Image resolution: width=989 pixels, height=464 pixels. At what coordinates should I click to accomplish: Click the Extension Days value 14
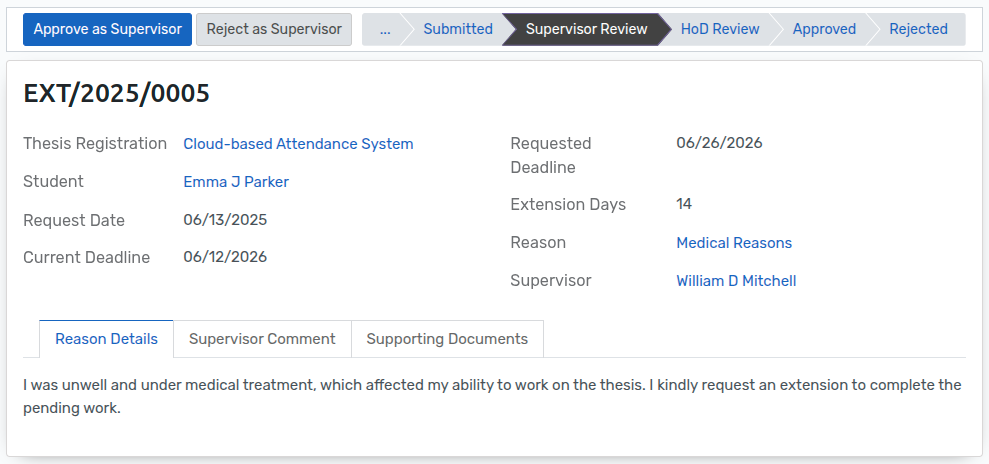[x=684, y=204]
